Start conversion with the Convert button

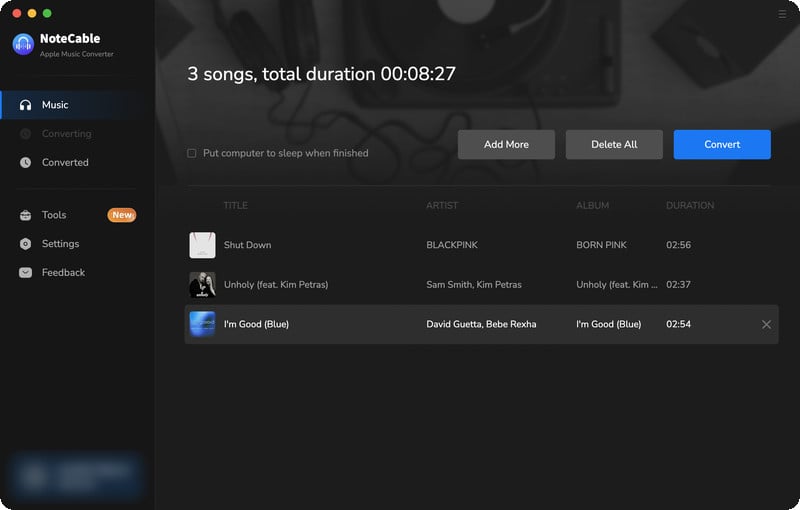click(722, 144)
